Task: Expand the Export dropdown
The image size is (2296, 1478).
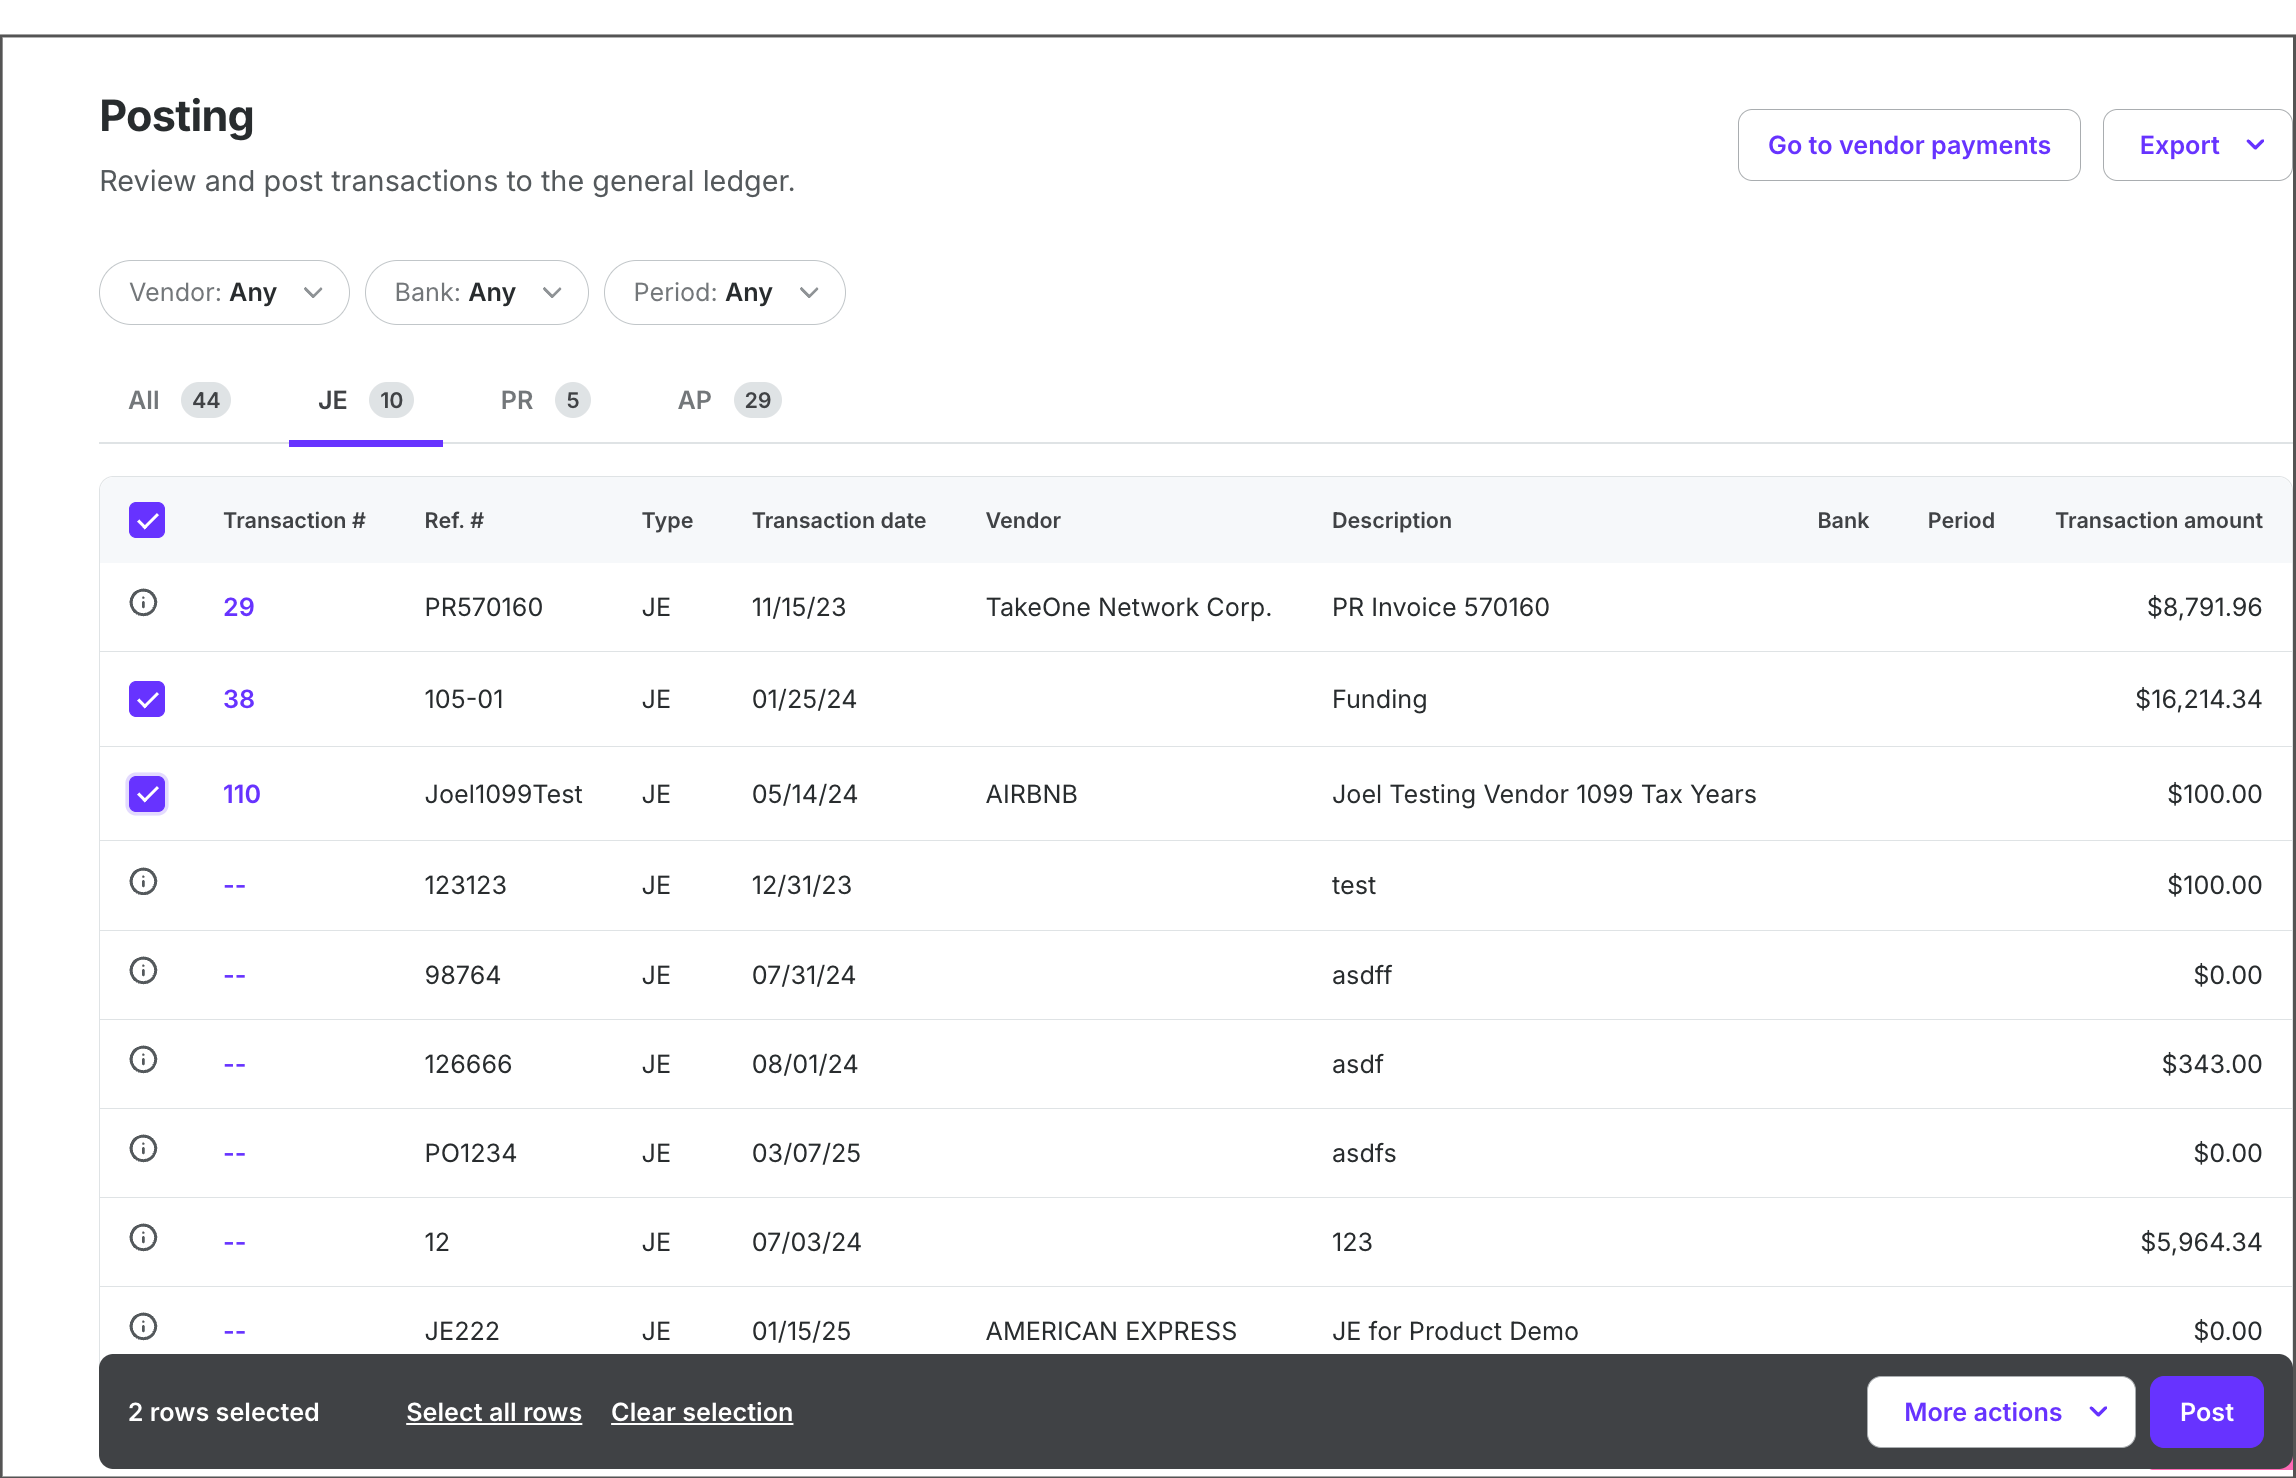Action: pos(2198,145)
